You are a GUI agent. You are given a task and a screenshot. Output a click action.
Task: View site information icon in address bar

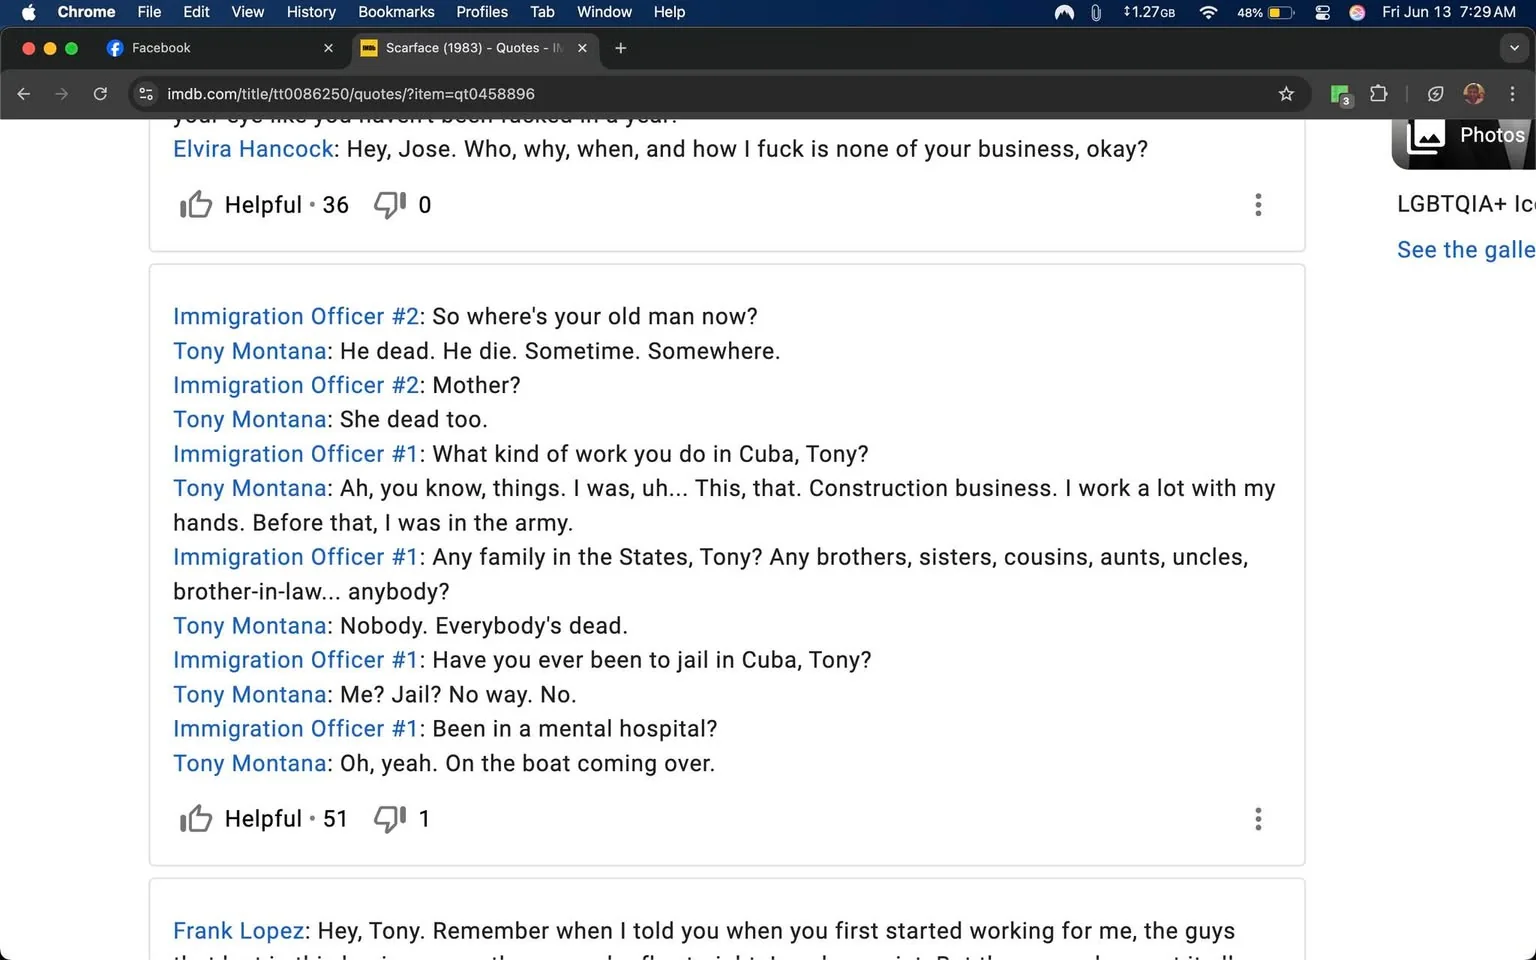coord(146,94)
